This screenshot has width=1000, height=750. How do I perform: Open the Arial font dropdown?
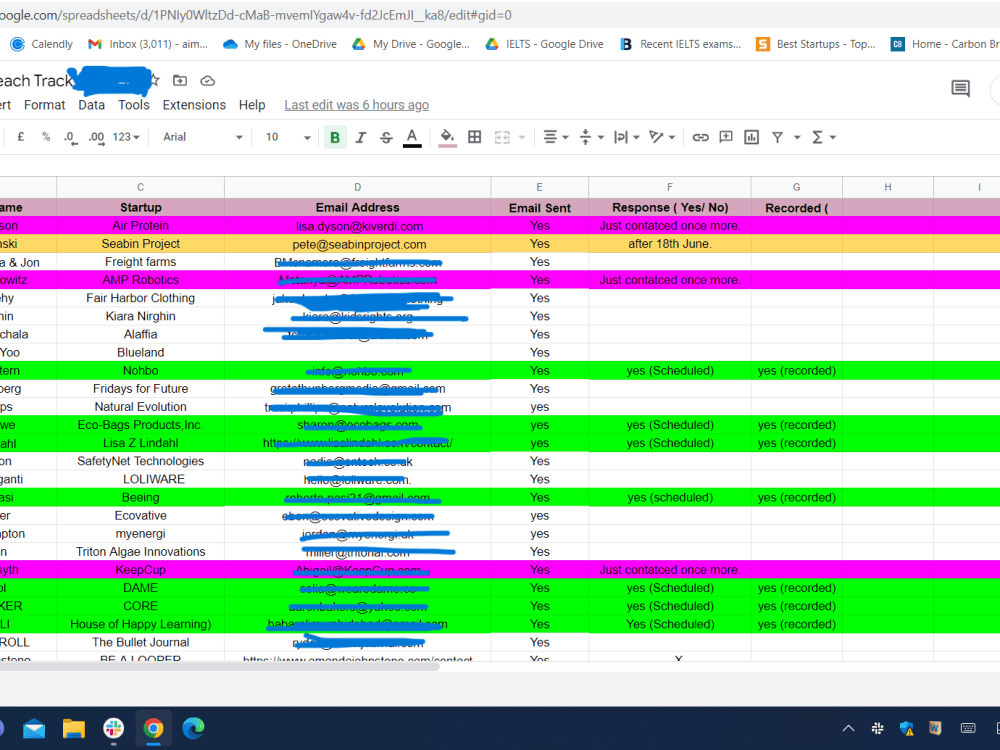click(x=202, y=137)
